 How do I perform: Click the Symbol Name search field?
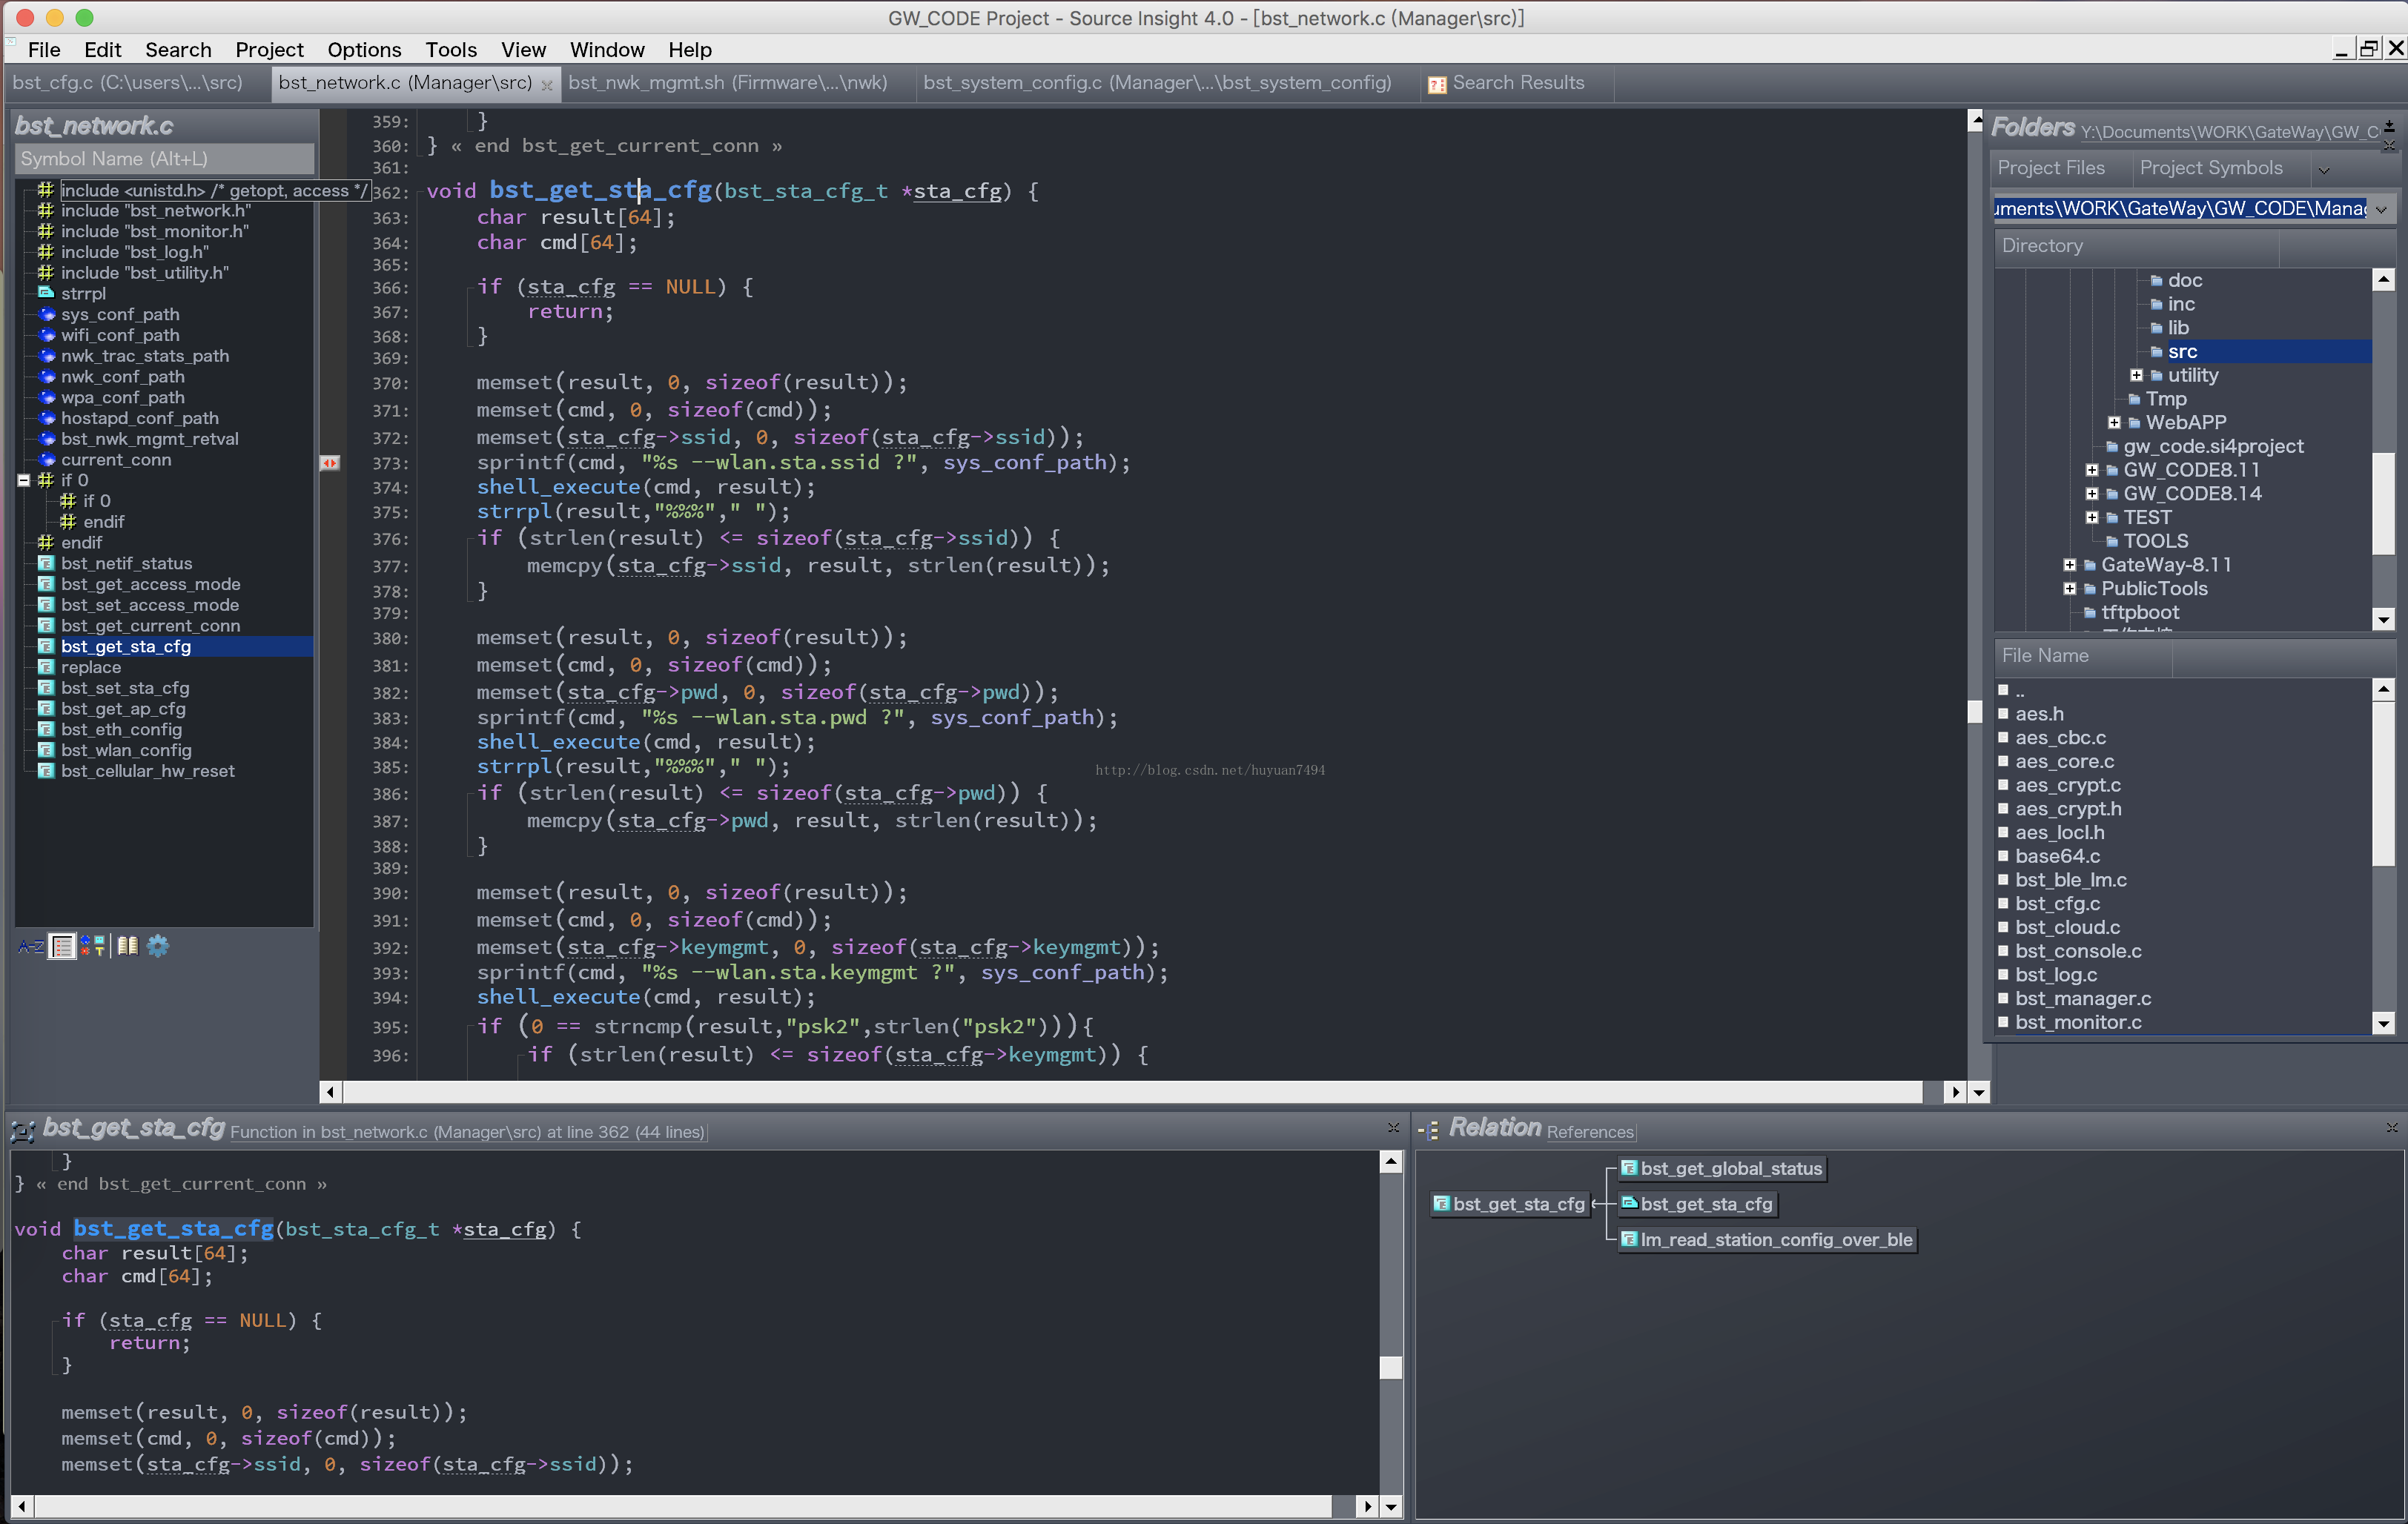[164, 159]
